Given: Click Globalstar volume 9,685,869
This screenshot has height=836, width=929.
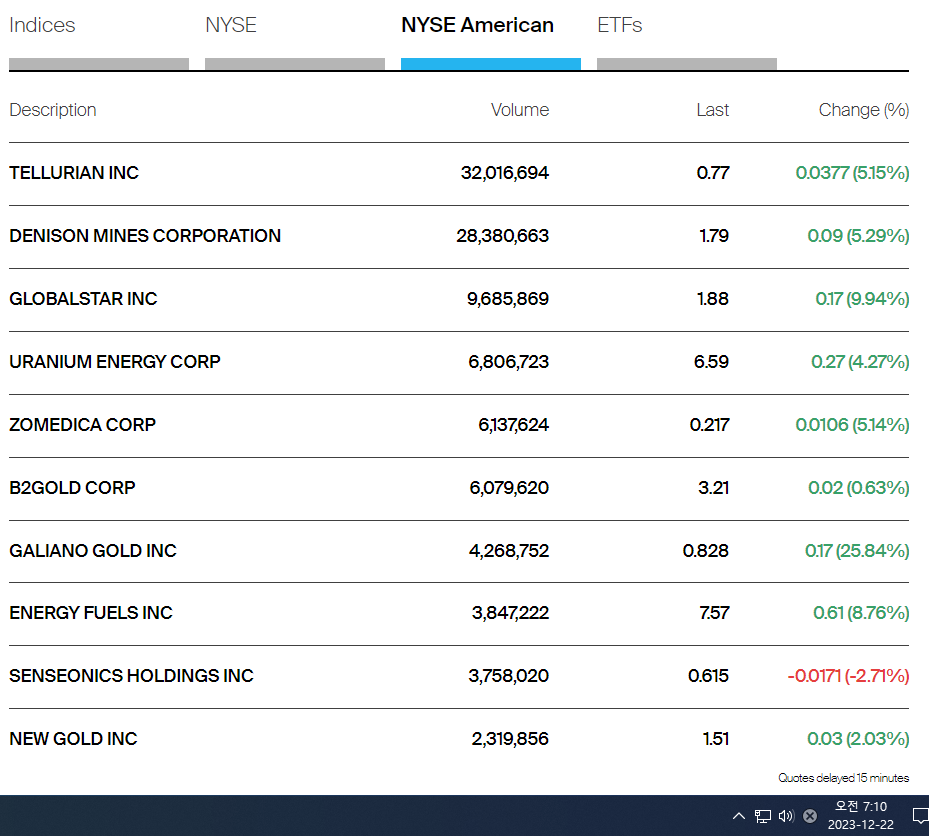Looking at the screenshot, I should (x=508, y=298).
